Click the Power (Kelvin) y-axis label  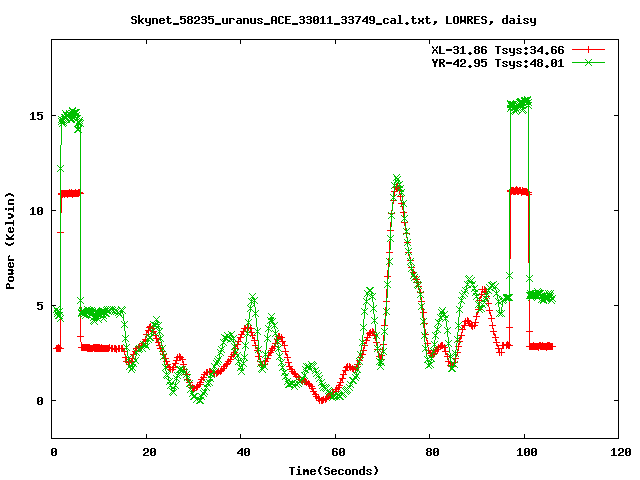(x=10, y=241)
